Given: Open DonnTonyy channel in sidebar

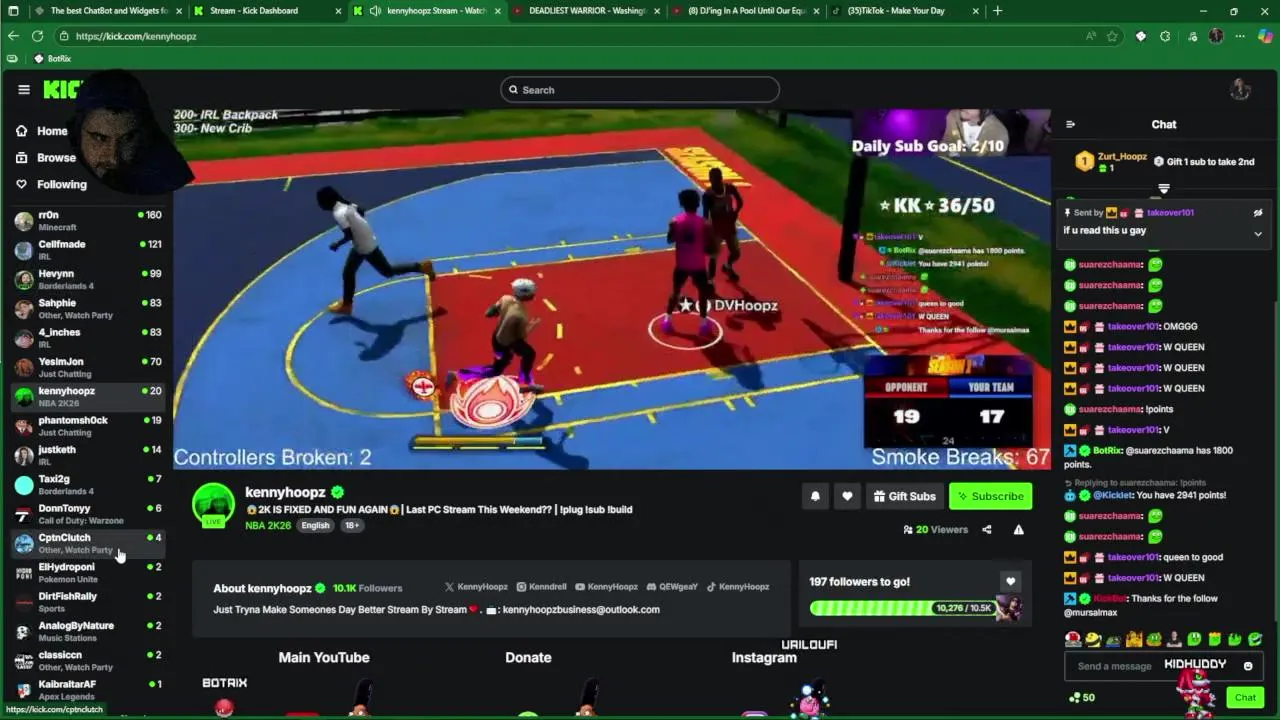Looking at the screenshot, I should point(87,514).
